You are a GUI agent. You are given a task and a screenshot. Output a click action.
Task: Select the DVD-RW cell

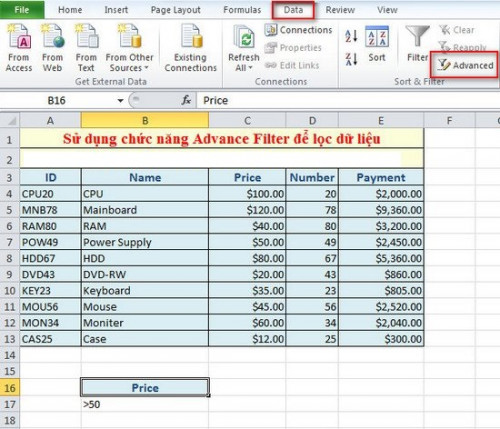point(145,274)
